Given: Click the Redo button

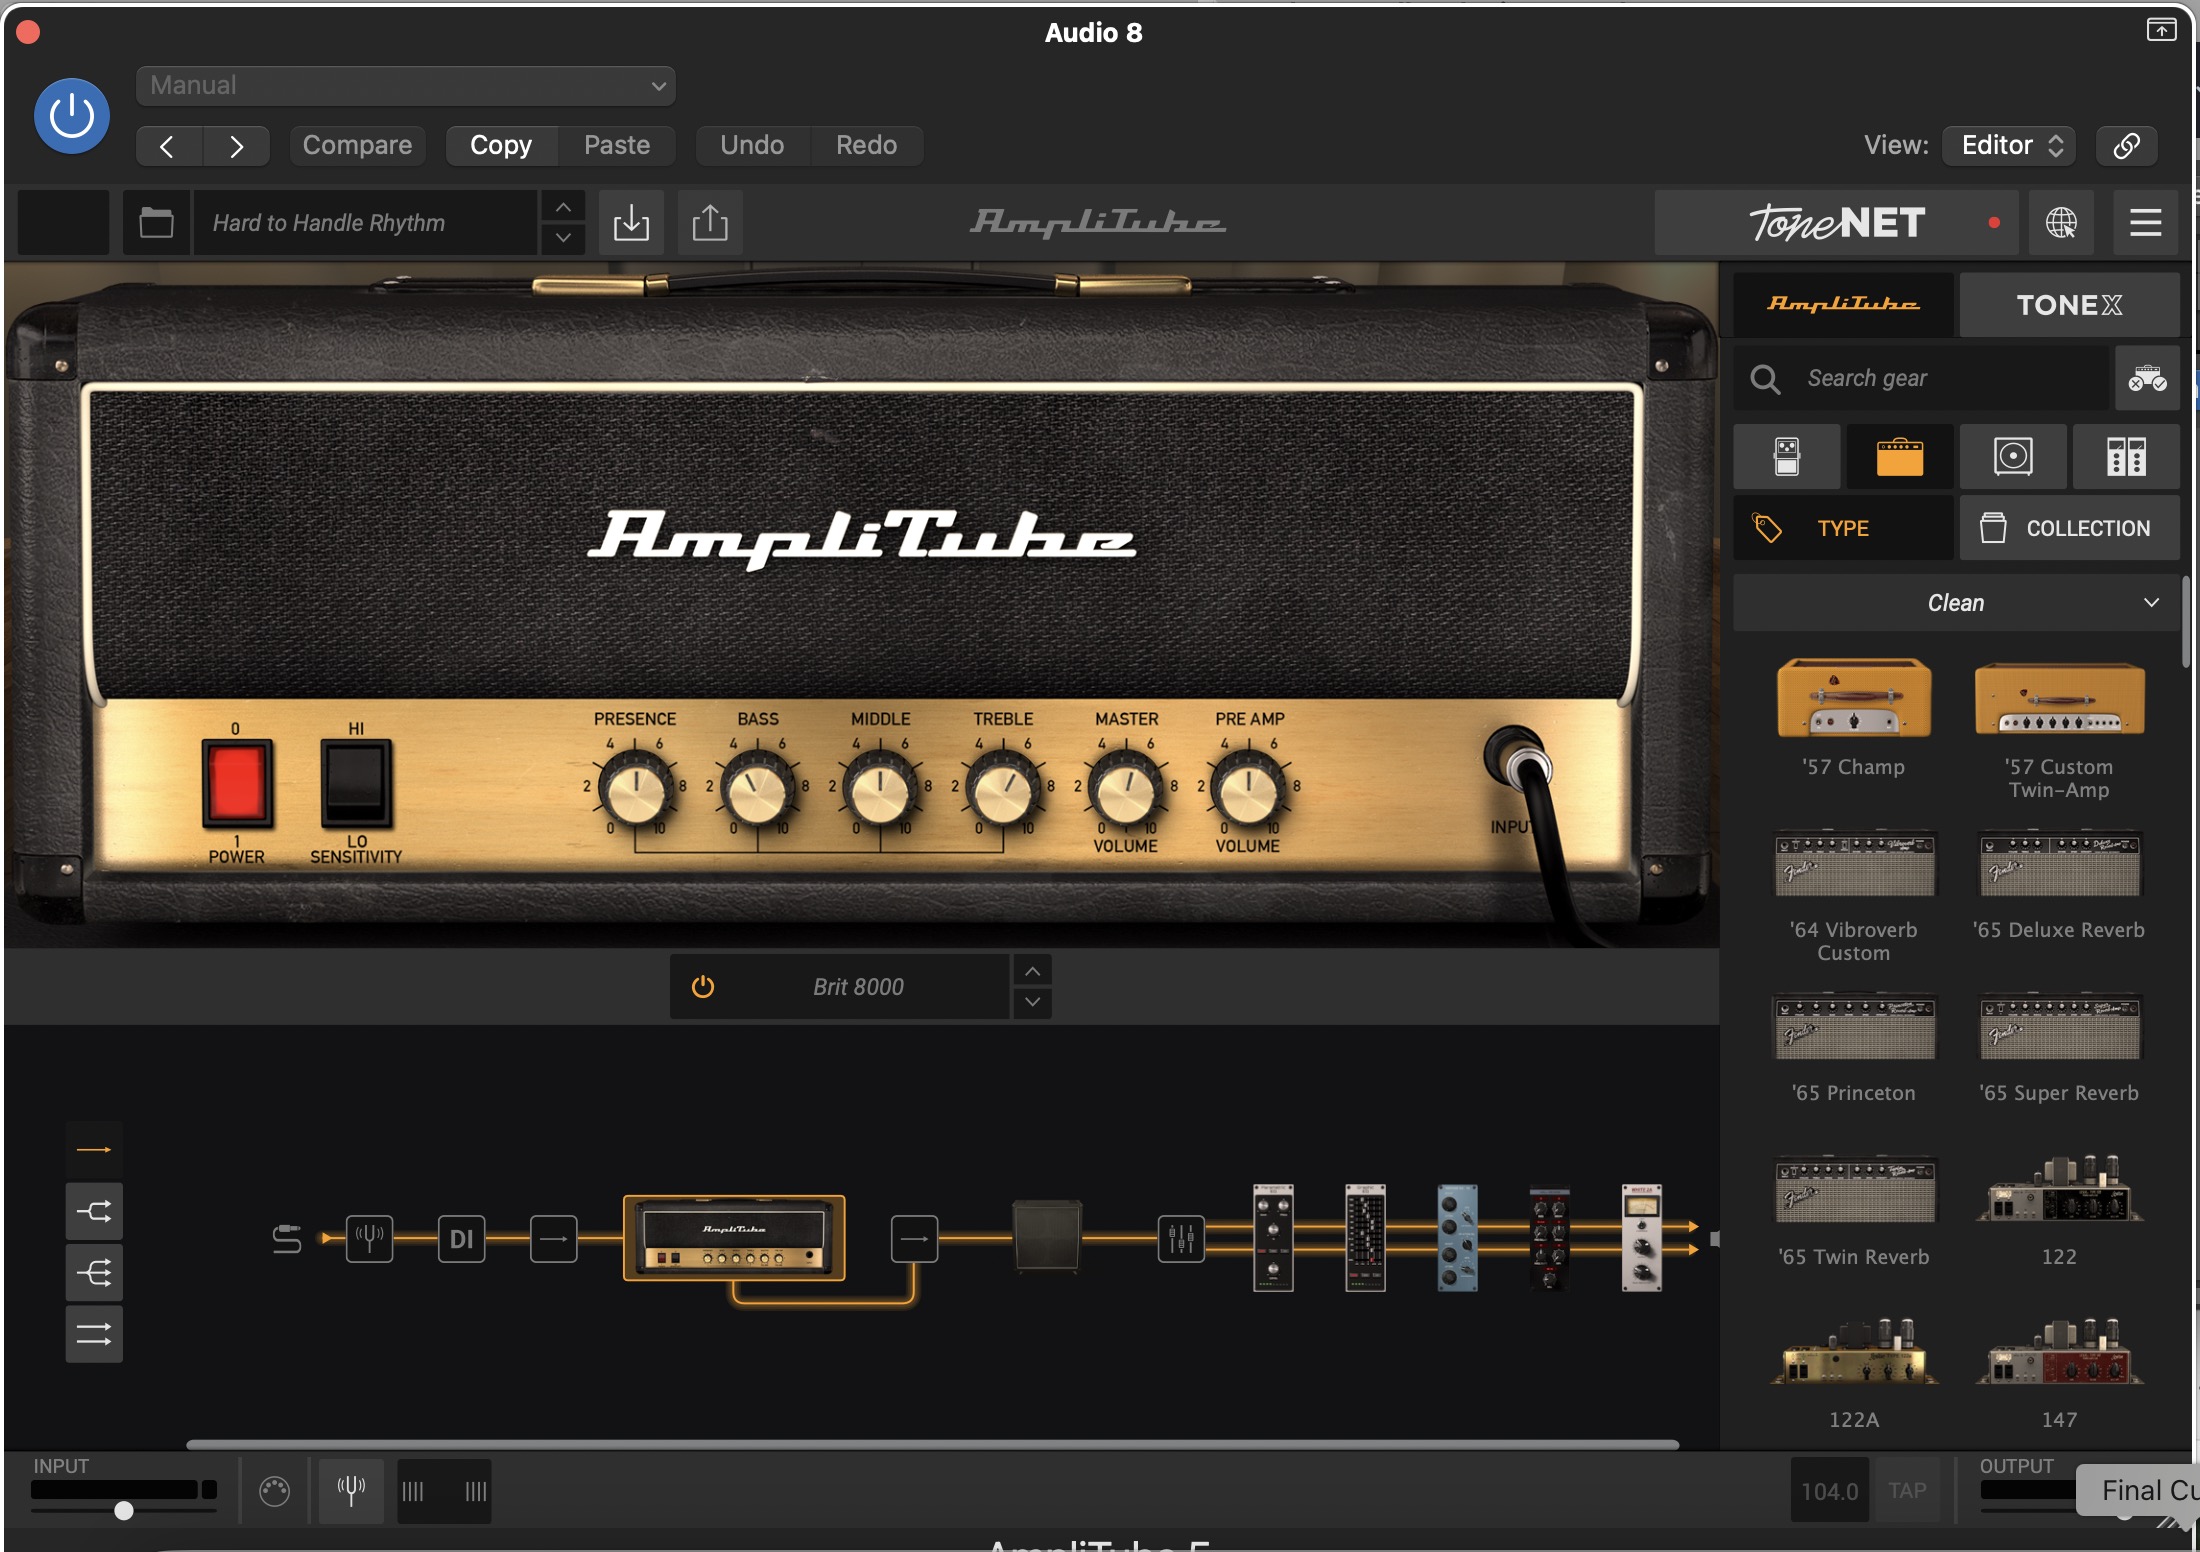Looking at the screenshot, I should 866,146.
